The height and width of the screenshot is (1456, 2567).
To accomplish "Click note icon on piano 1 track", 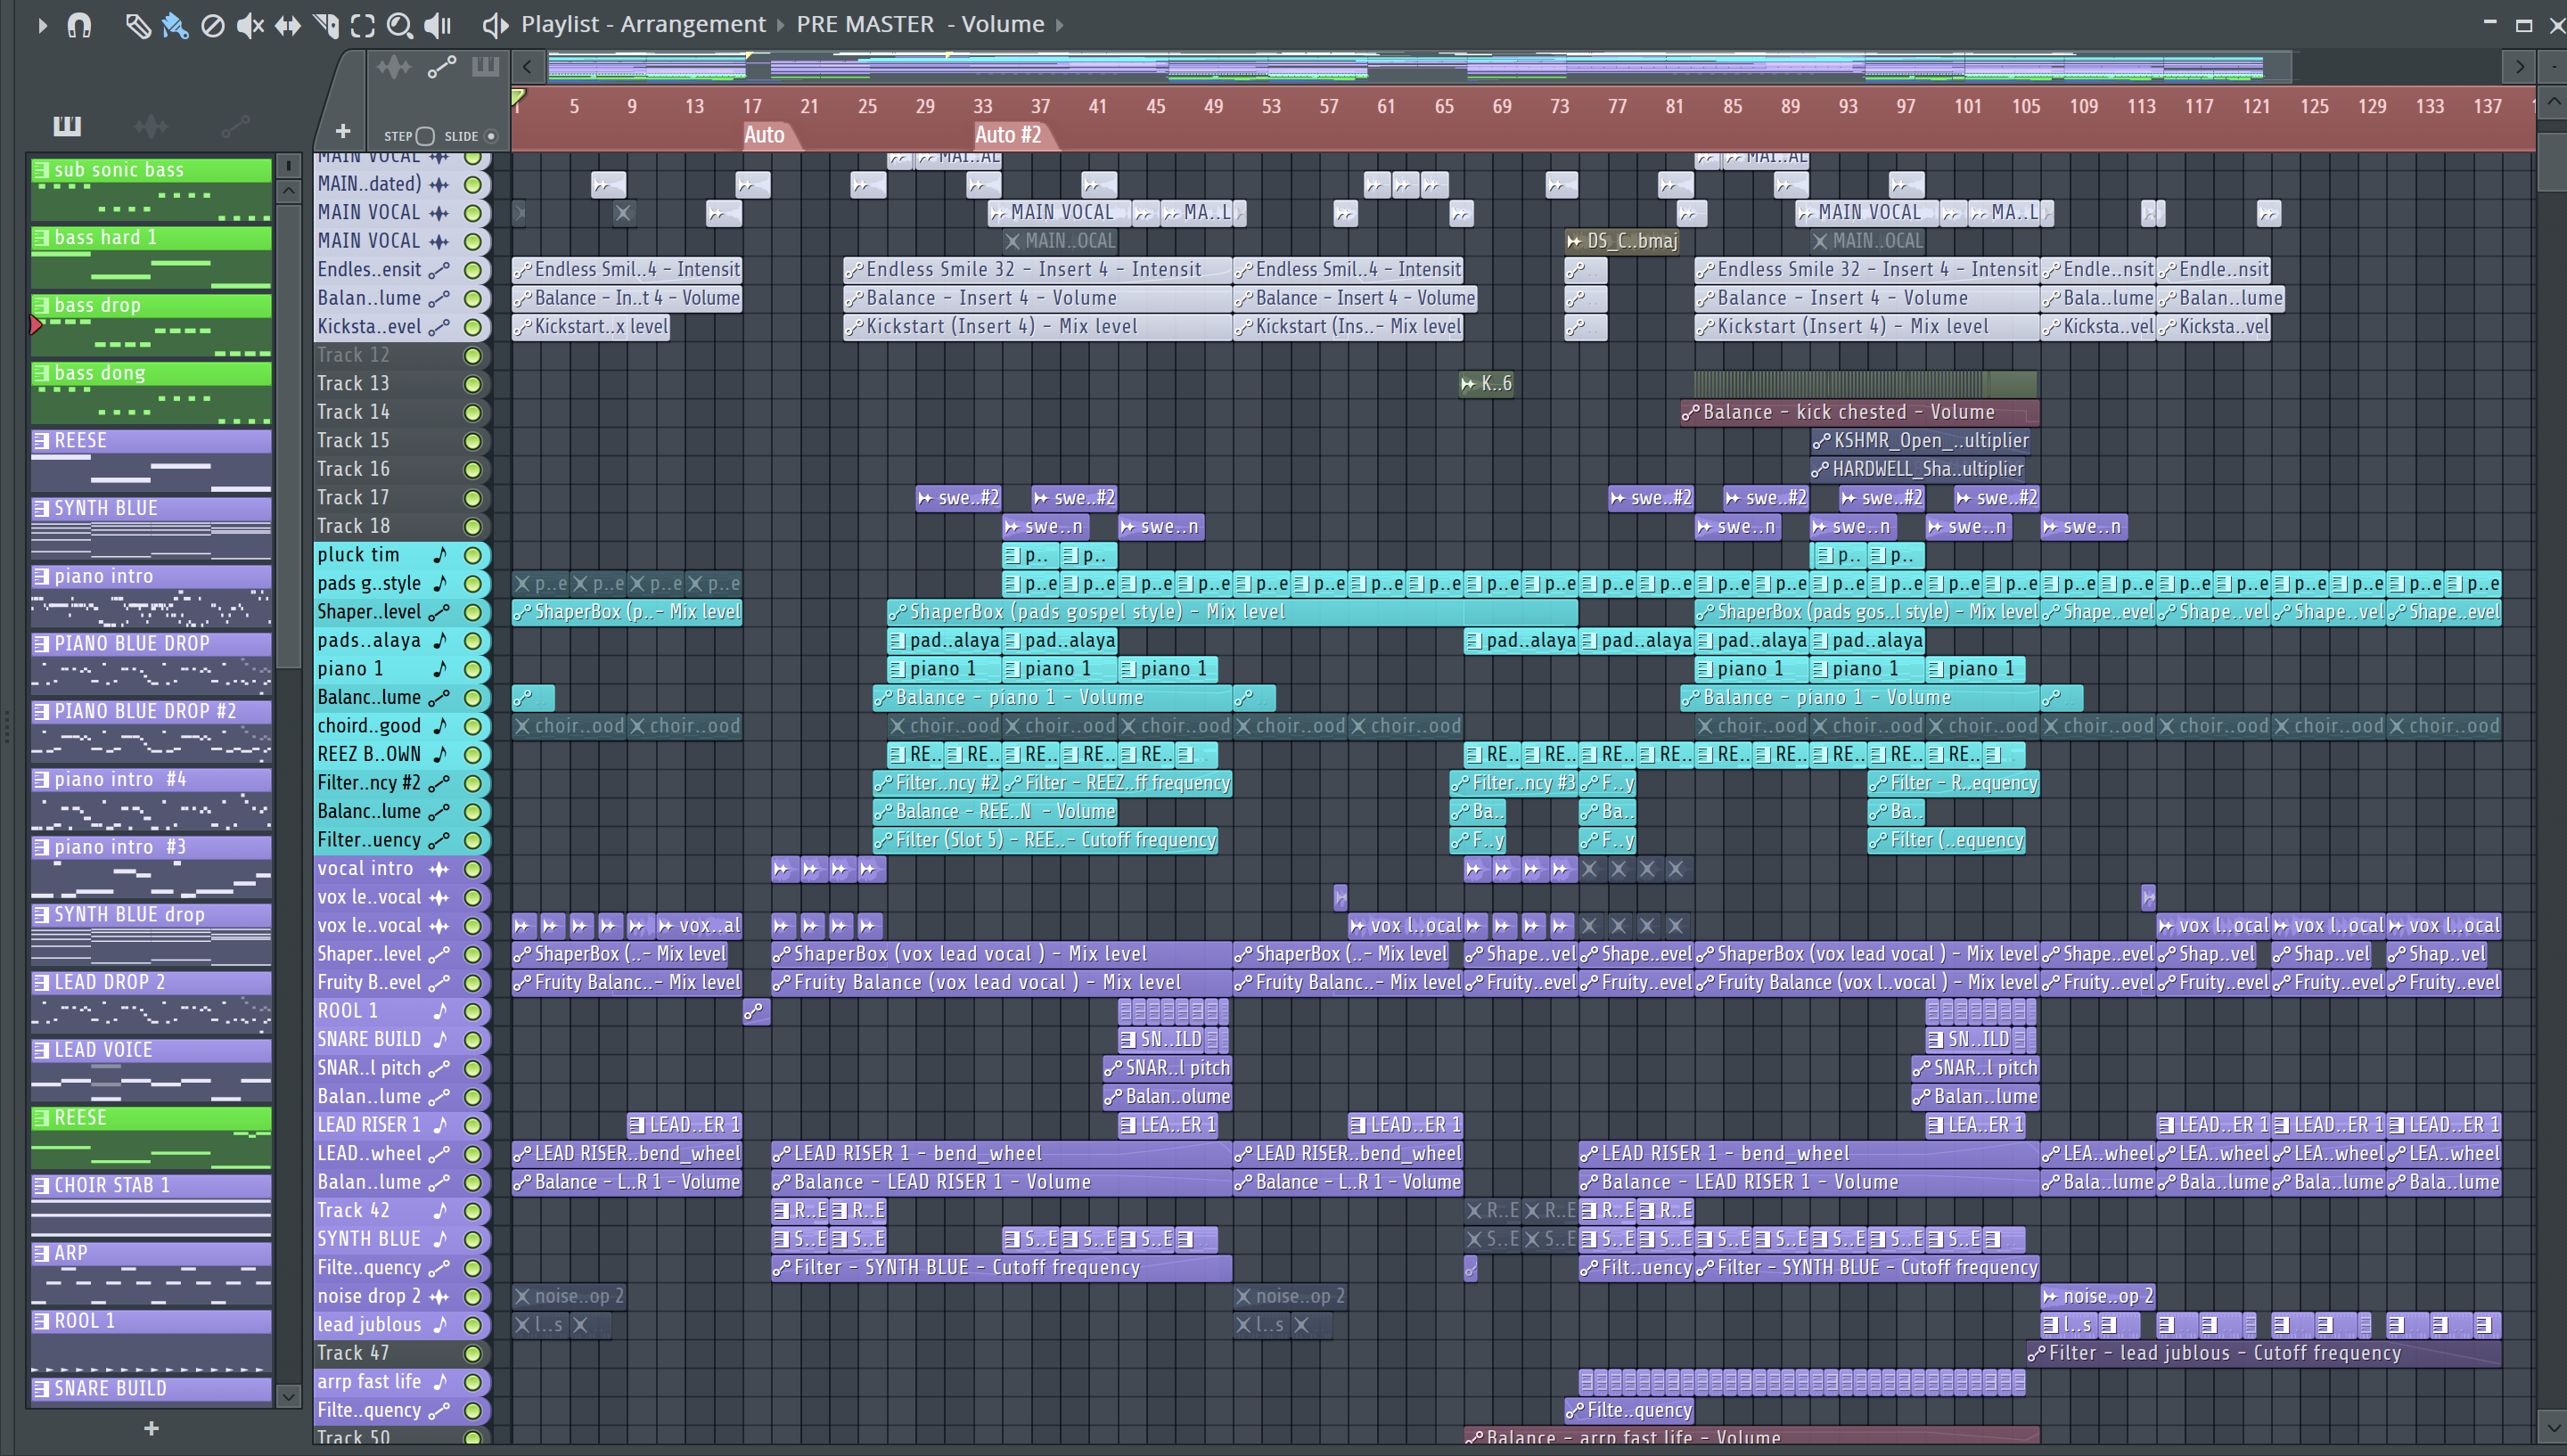I will click(439, 669).
